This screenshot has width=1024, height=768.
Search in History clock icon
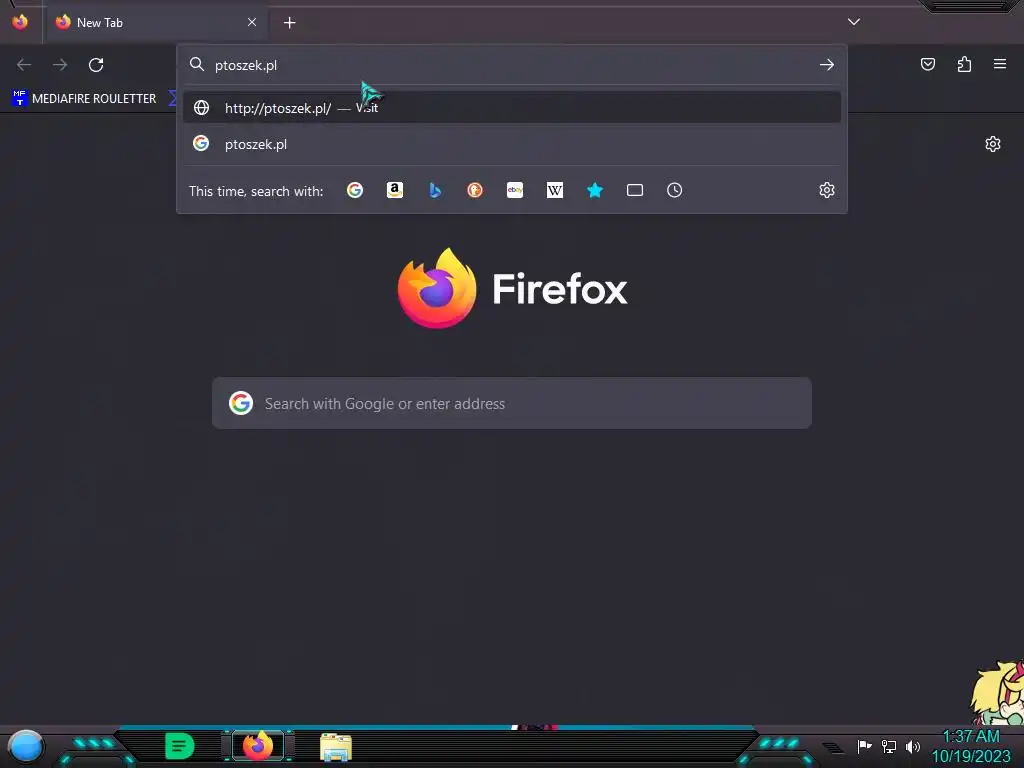(x=675, y=190)
